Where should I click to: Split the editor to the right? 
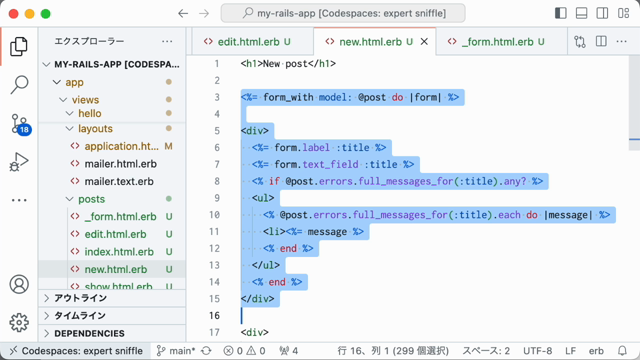[x=601, y=42]
